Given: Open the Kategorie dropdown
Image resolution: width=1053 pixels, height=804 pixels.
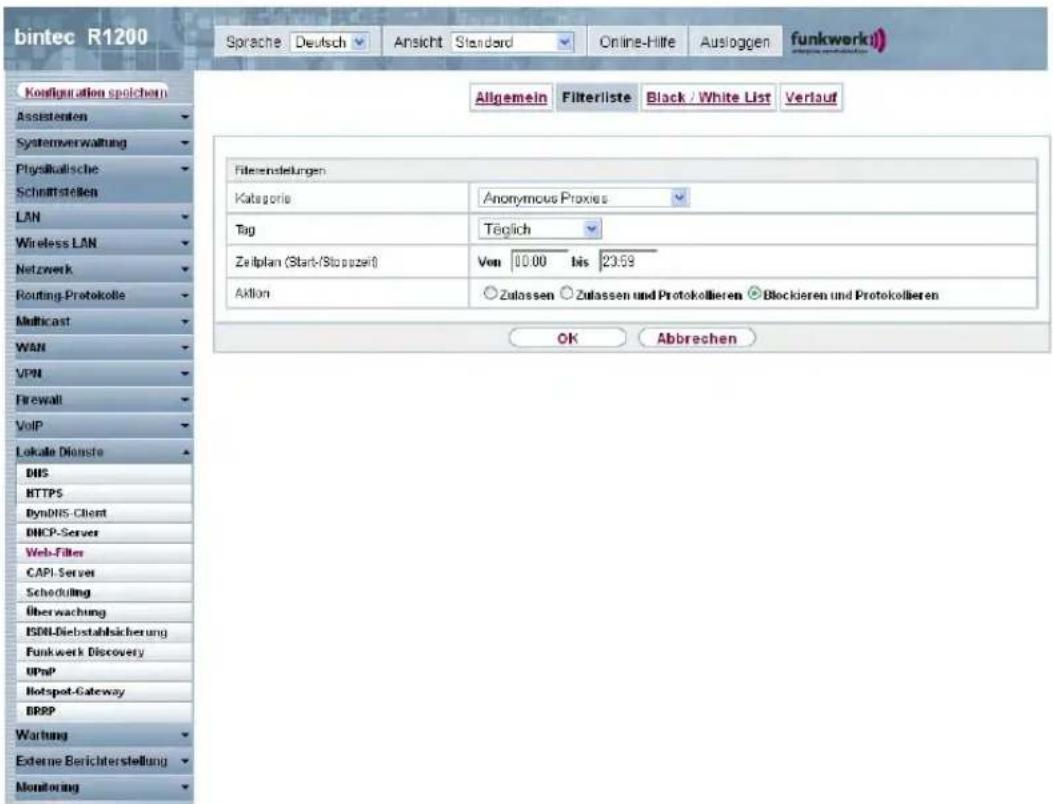Looking at the screenshot, I should tap(584, 198).
